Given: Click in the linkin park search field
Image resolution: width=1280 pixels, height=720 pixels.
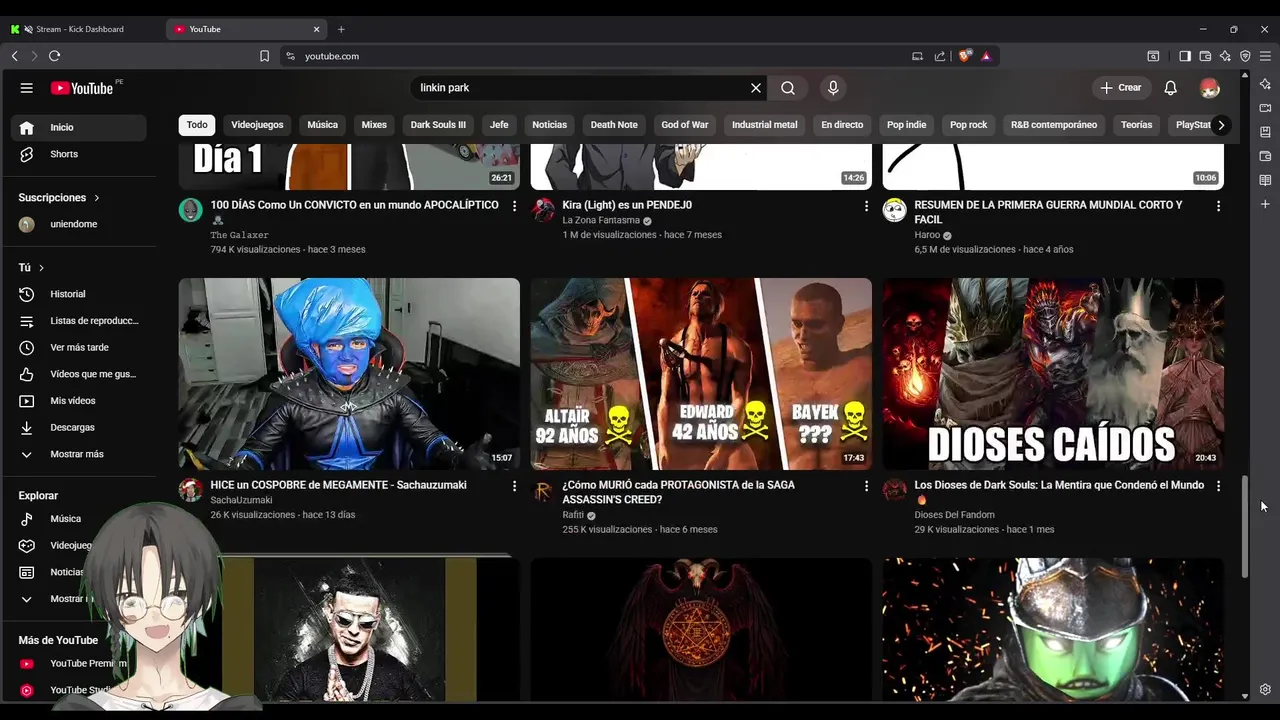Looking at the screenshot, I should tap(580, 88).
